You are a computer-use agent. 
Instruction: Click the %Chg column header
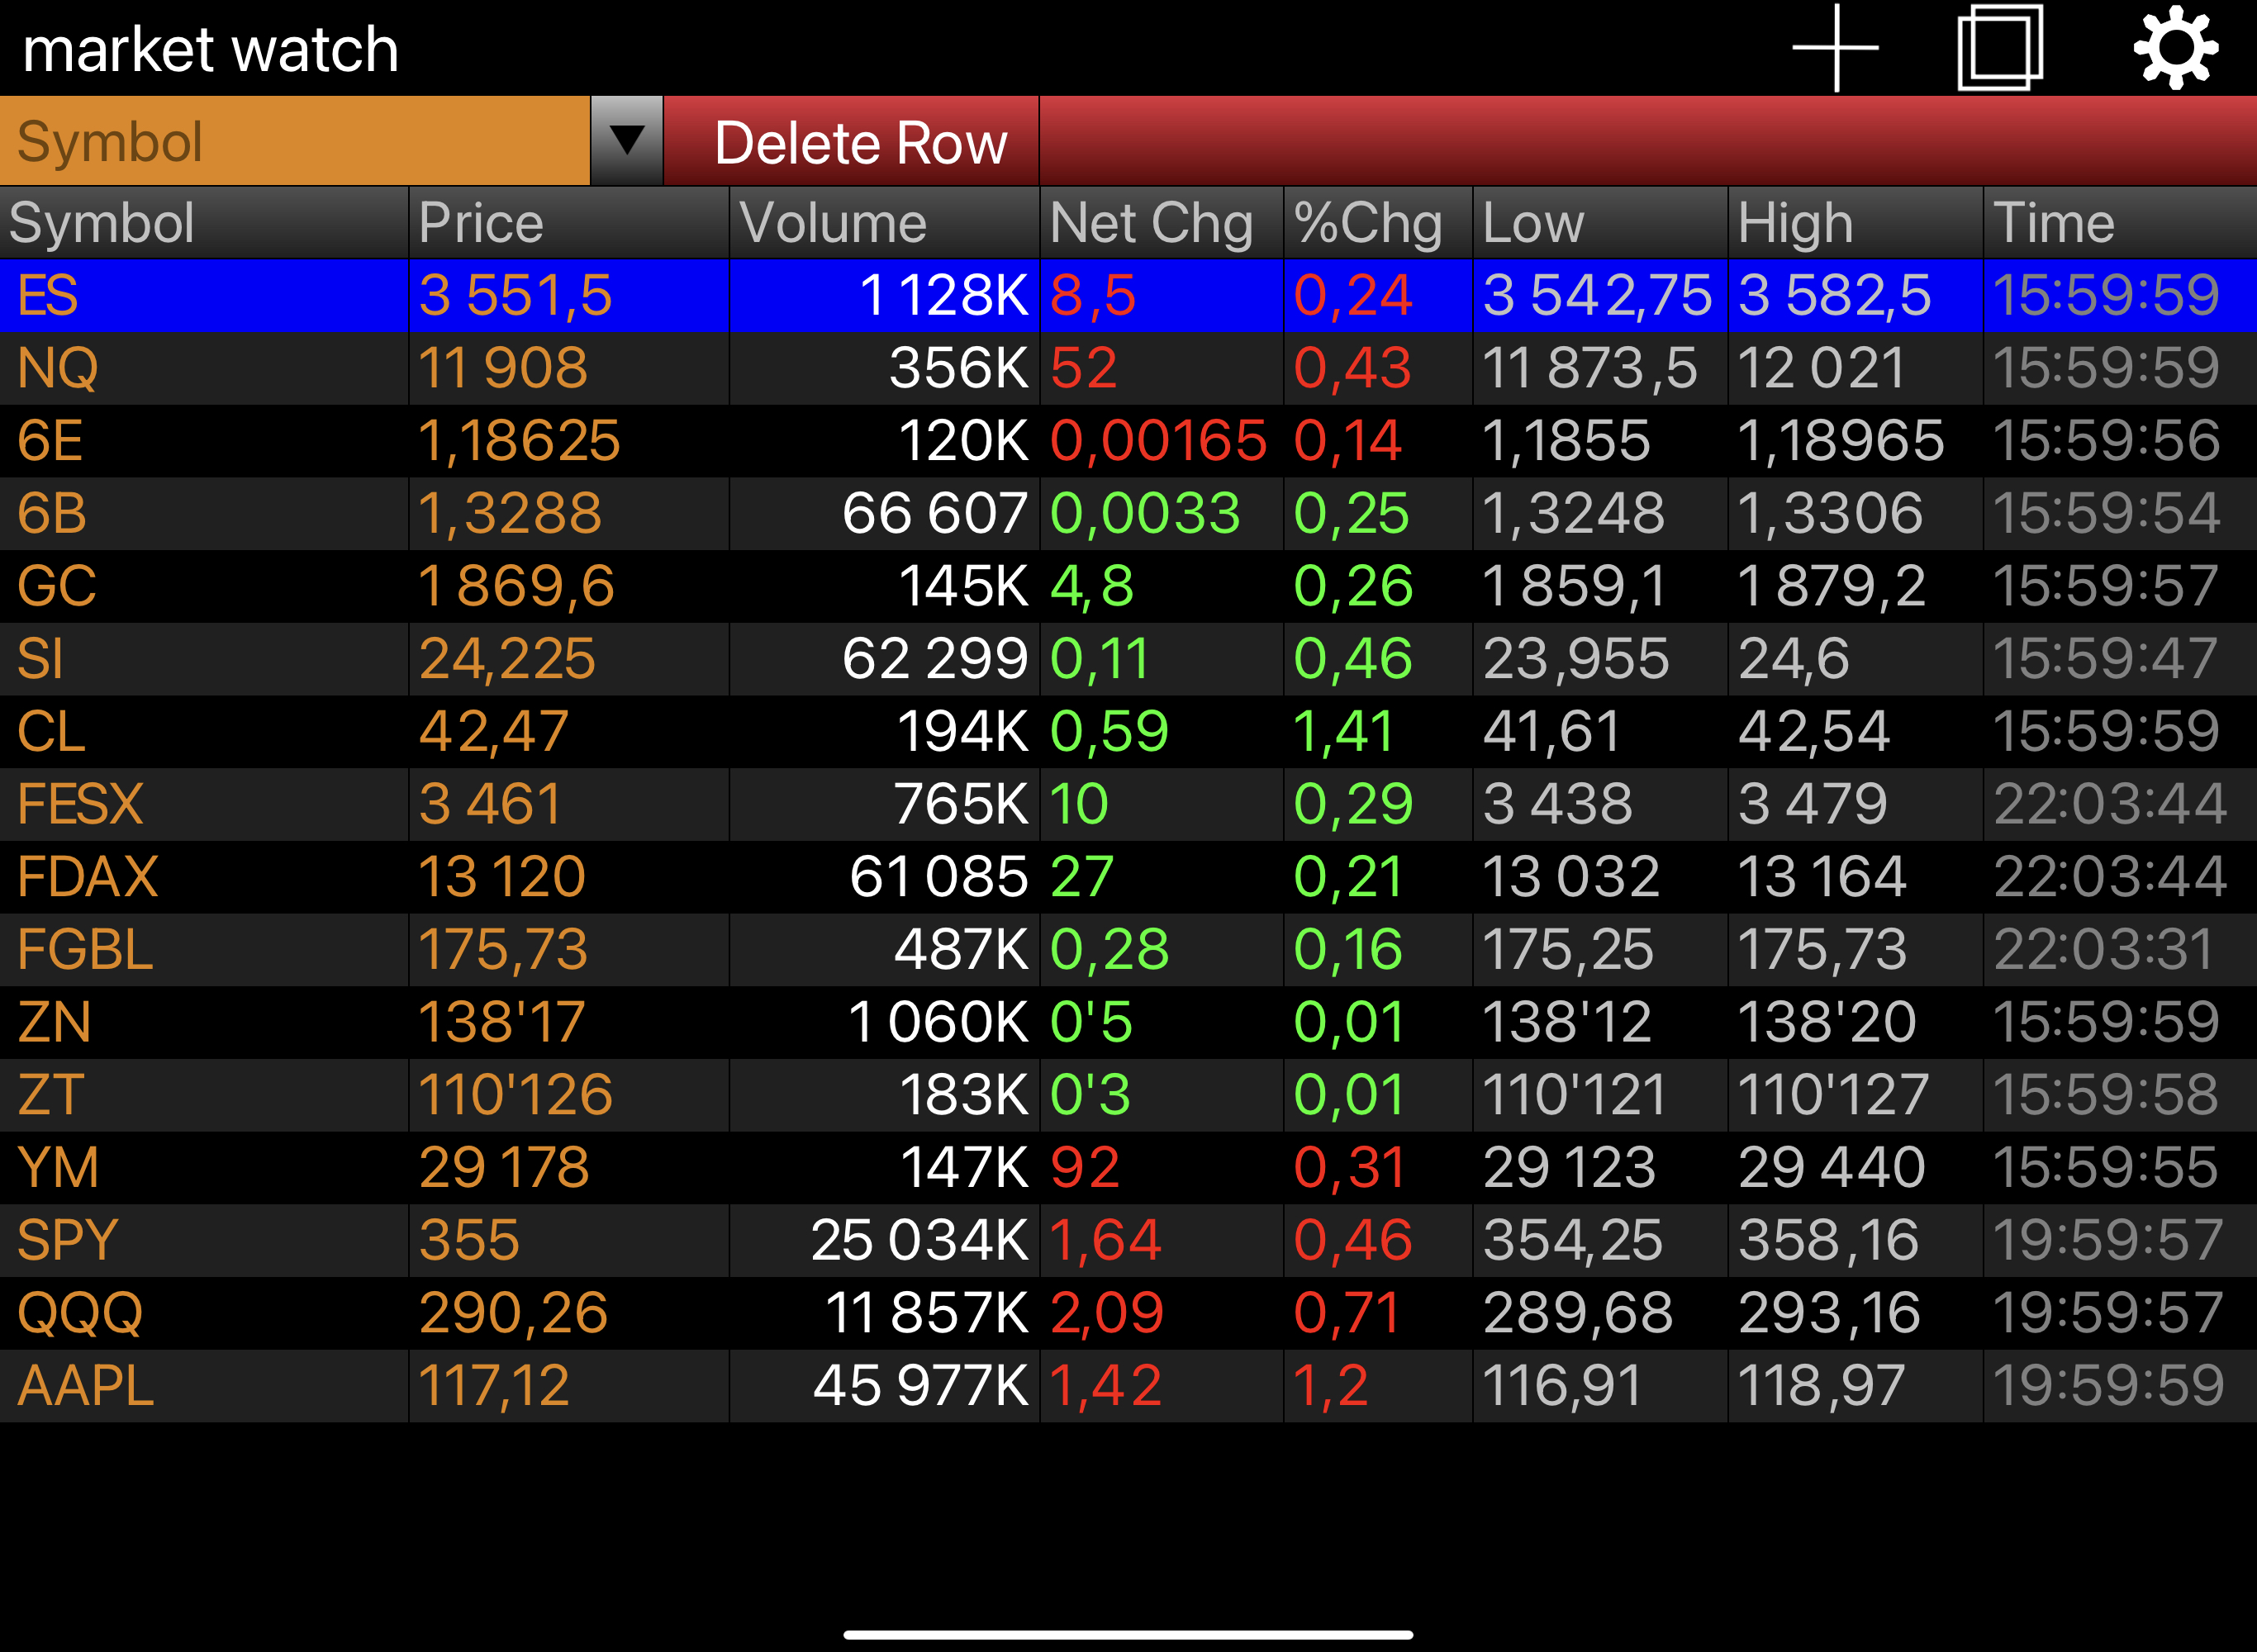click(x=1377, y=222)
